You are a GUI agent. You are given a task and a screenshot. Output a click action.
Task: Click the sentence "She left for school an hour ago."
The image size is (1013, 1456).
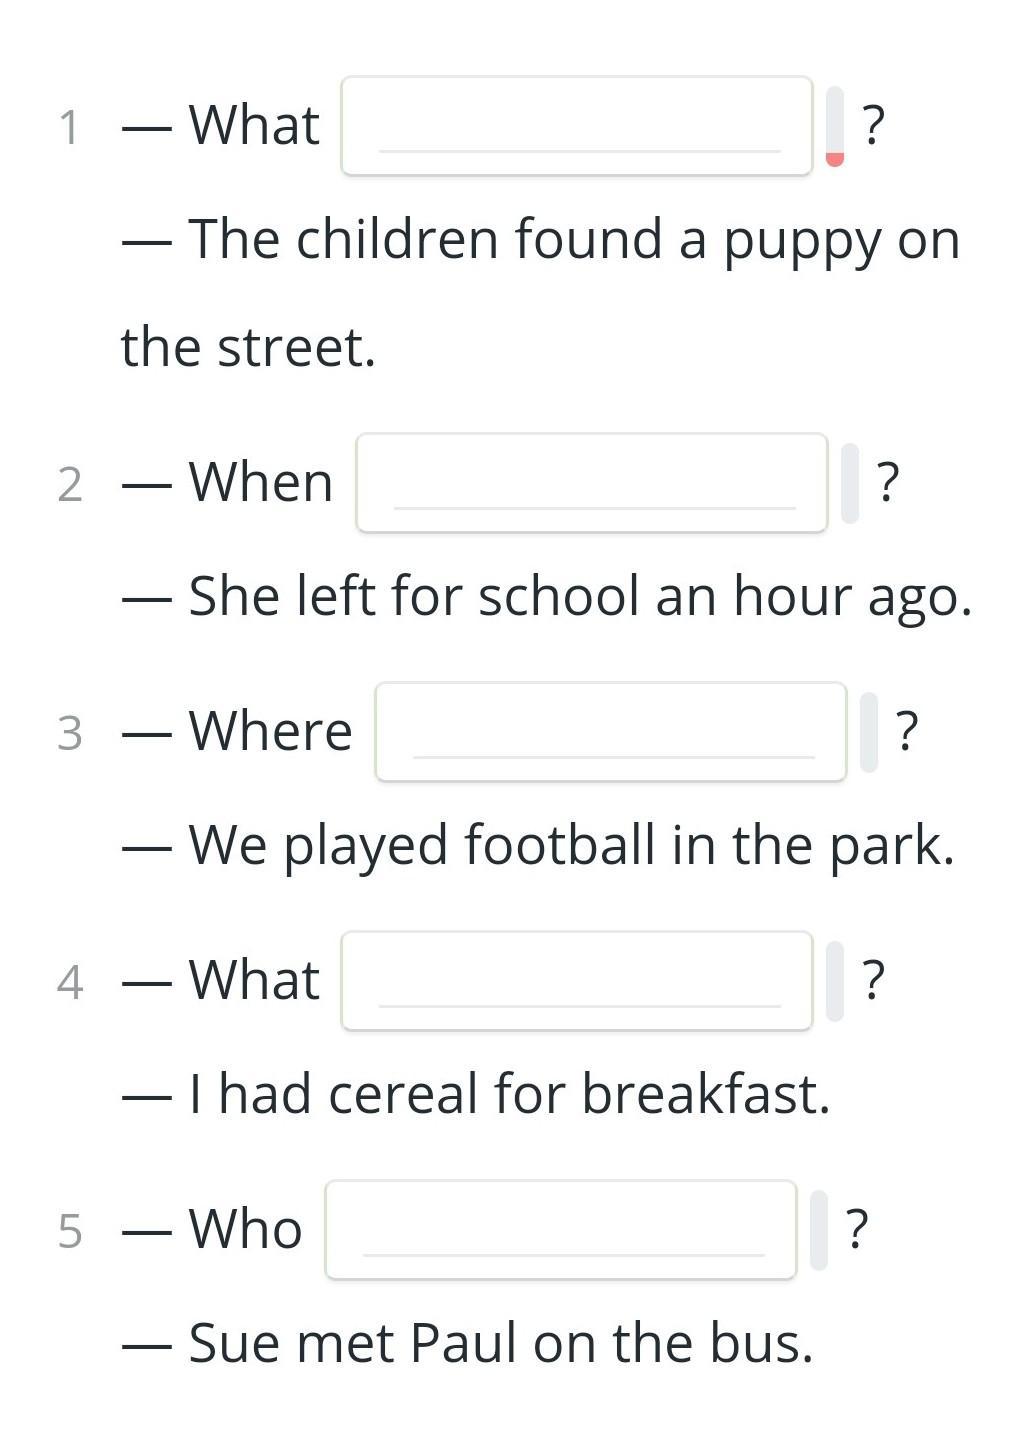[x=579, y=597]
